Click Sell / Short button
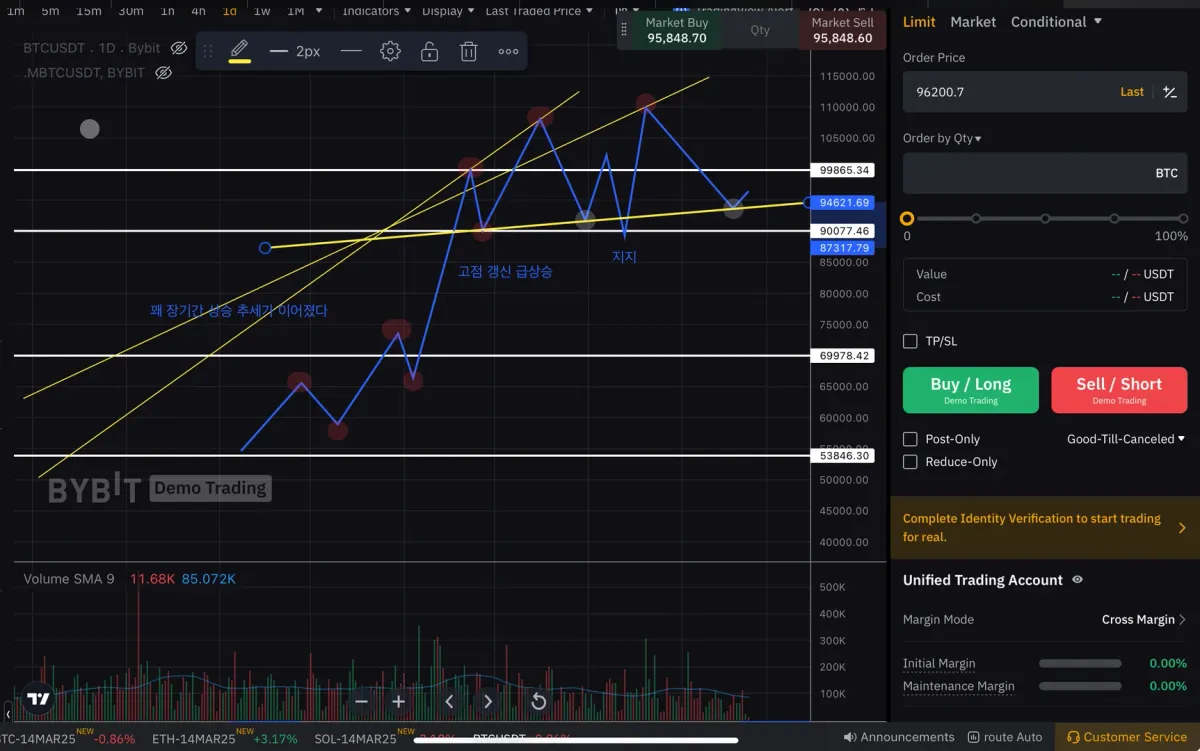The width and height of the screenshot is (1200, 751). (x=1119, y=390)
